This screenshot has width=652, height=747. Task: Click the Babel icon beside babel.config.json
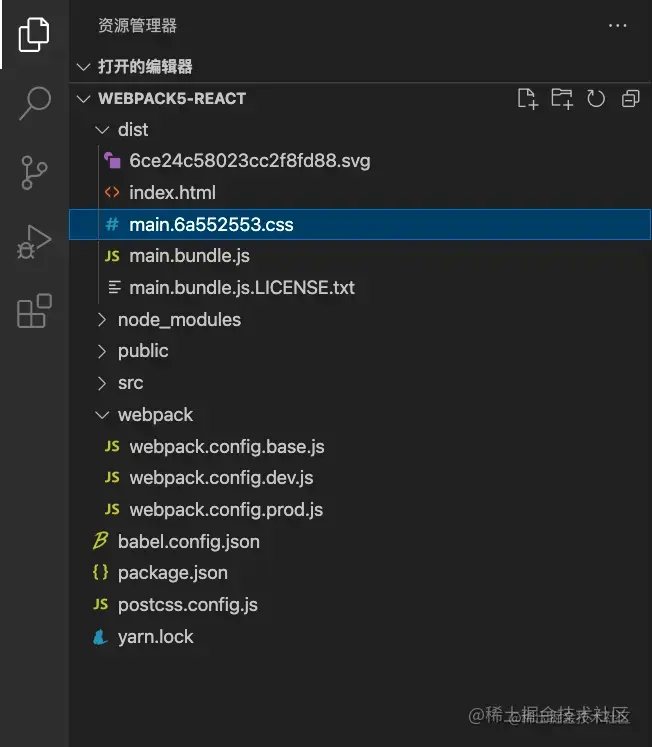pos(100,541)
